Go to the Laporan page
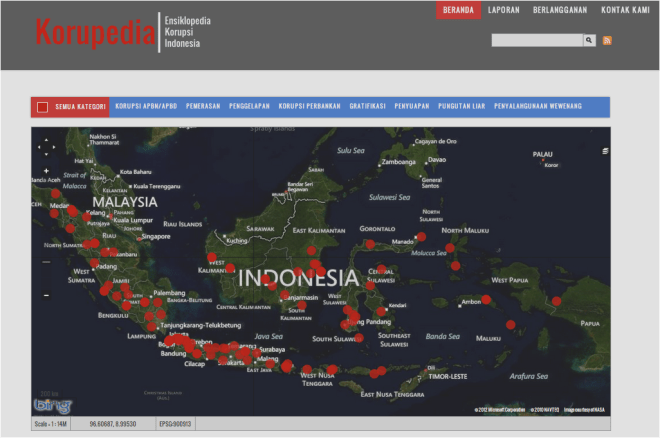This screenshot has width=660, height=438. click(x=504, y=11)
